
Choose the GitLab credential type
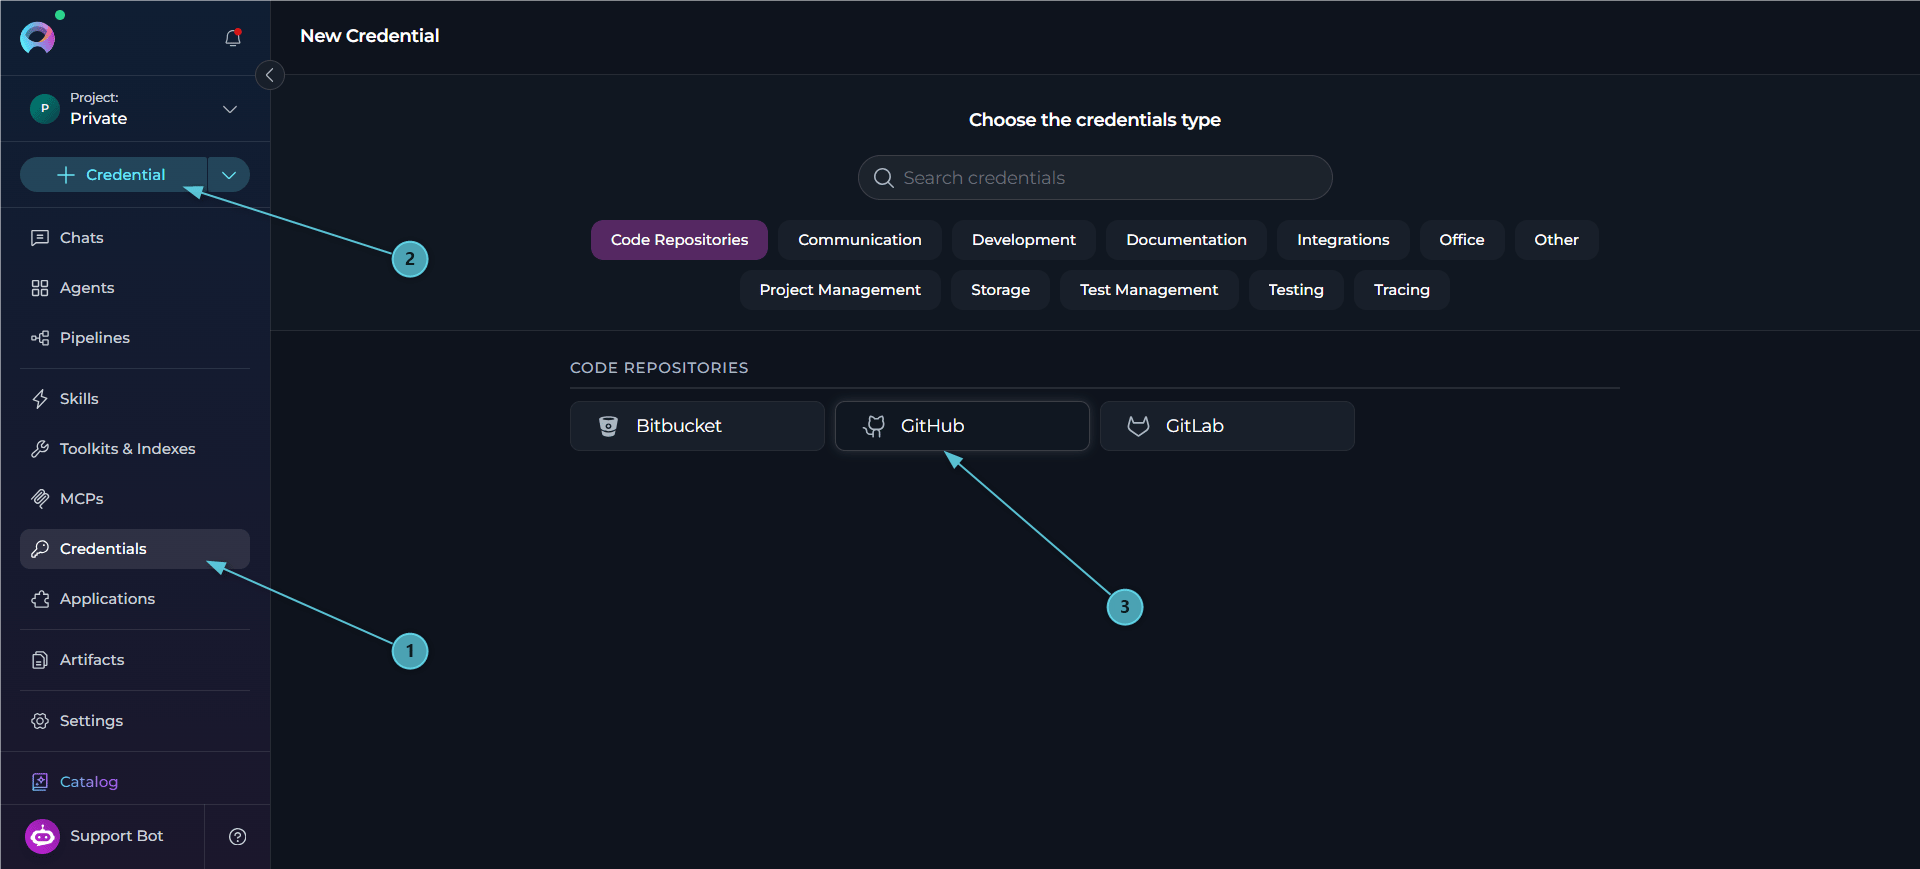[x=1227, y=426]
